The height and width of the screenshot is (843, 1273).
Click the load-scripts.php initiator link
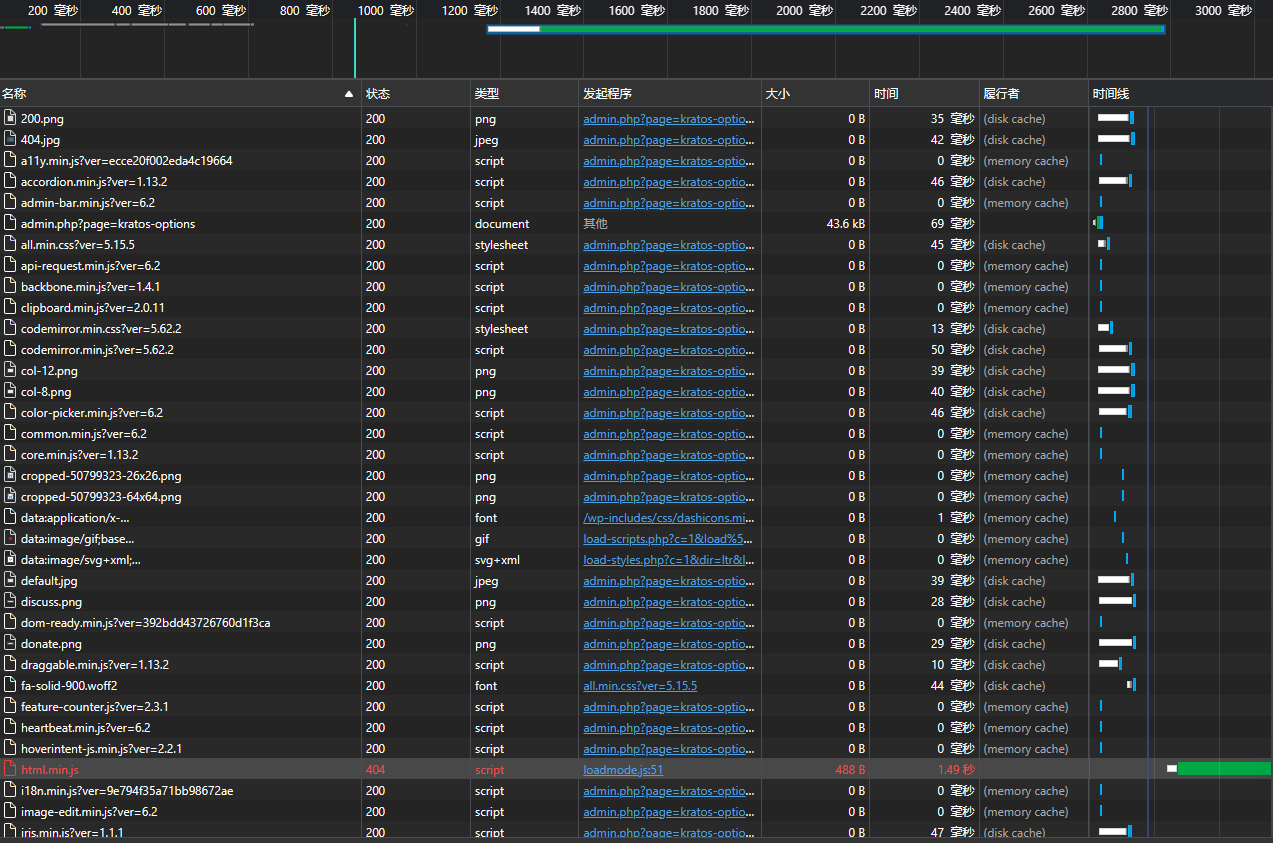[x=668, y=538]
